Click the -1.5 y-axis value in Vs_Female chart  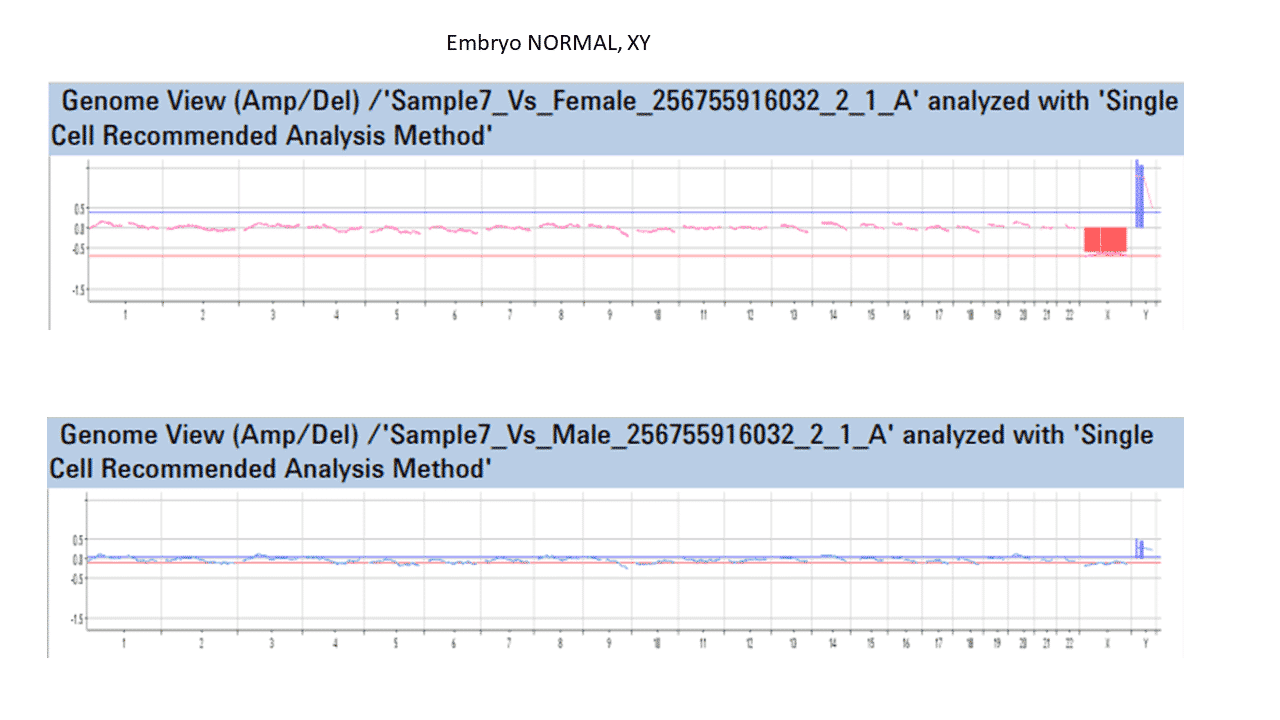pyautogui.click(x=78, y=290)
